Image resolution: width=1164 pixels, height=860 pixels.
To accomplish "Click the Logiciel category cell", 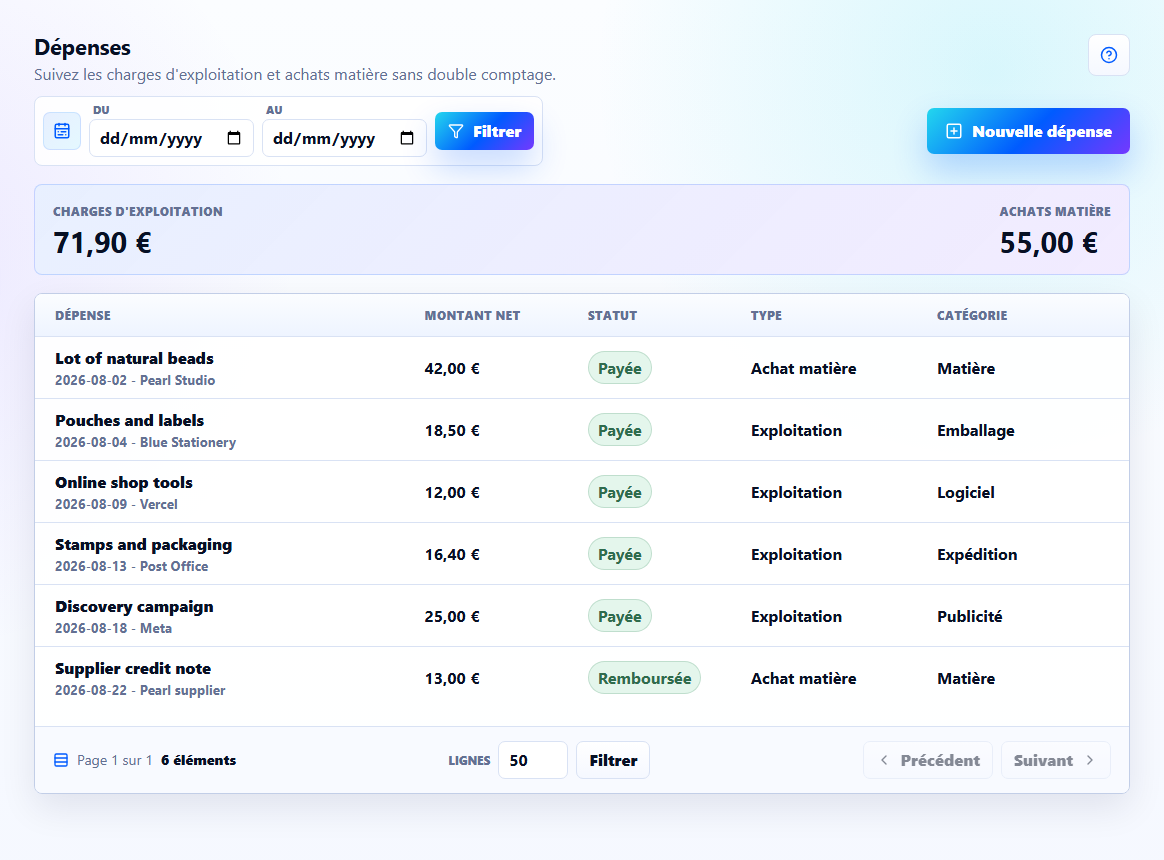I will coord(966,492).
